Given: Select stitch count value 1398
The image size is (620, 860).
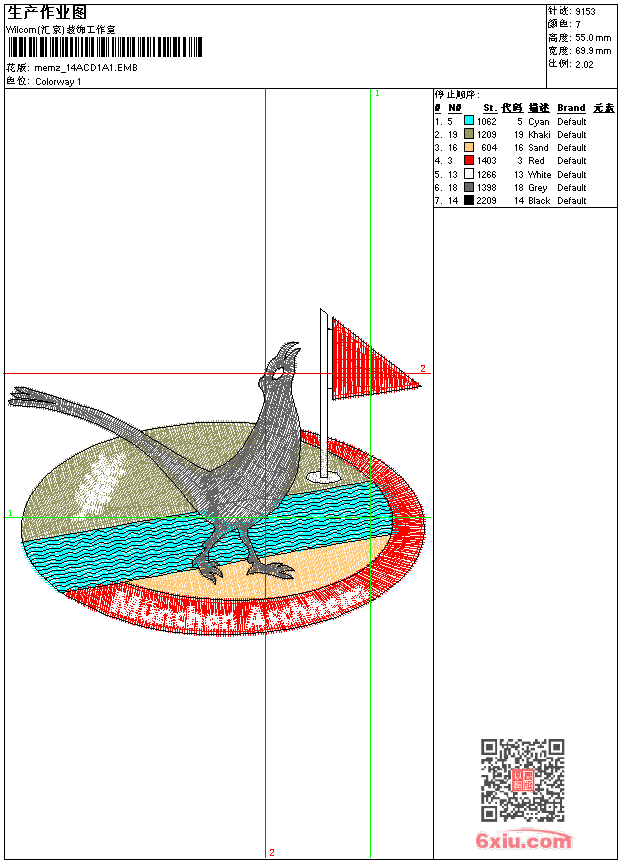Looking at the screenshot, I should [487, 188].
